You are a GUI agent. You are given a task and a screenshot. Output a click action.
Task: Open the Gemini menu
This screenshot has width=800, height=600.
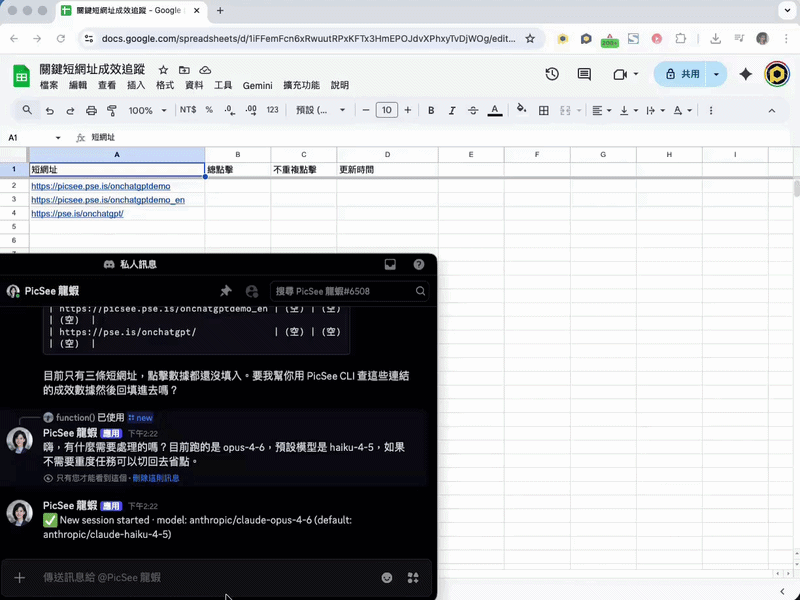pyautogui.click(x=257, y=86)
